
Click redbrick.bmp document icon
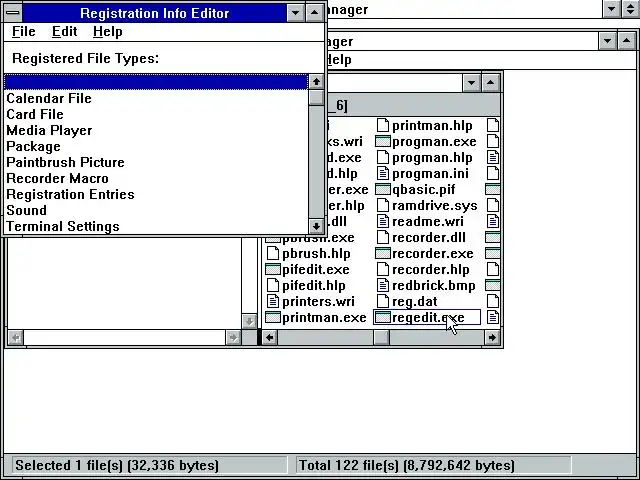pyautogui.click(x=382, y=285)
